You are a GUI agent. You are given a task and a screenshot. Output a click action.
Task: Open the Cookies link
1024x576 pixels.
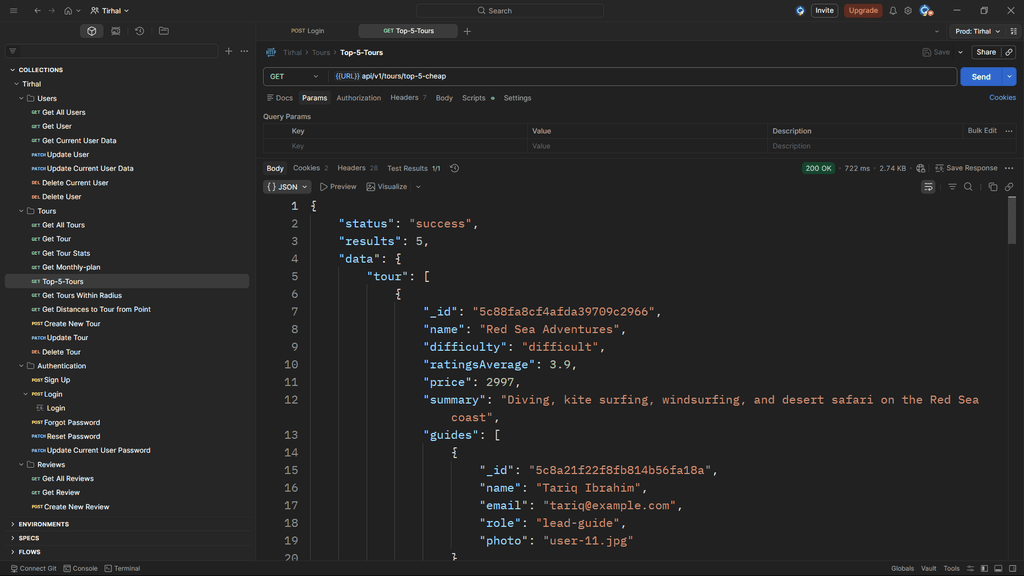pyautogui.click(x=1002, y=98)
